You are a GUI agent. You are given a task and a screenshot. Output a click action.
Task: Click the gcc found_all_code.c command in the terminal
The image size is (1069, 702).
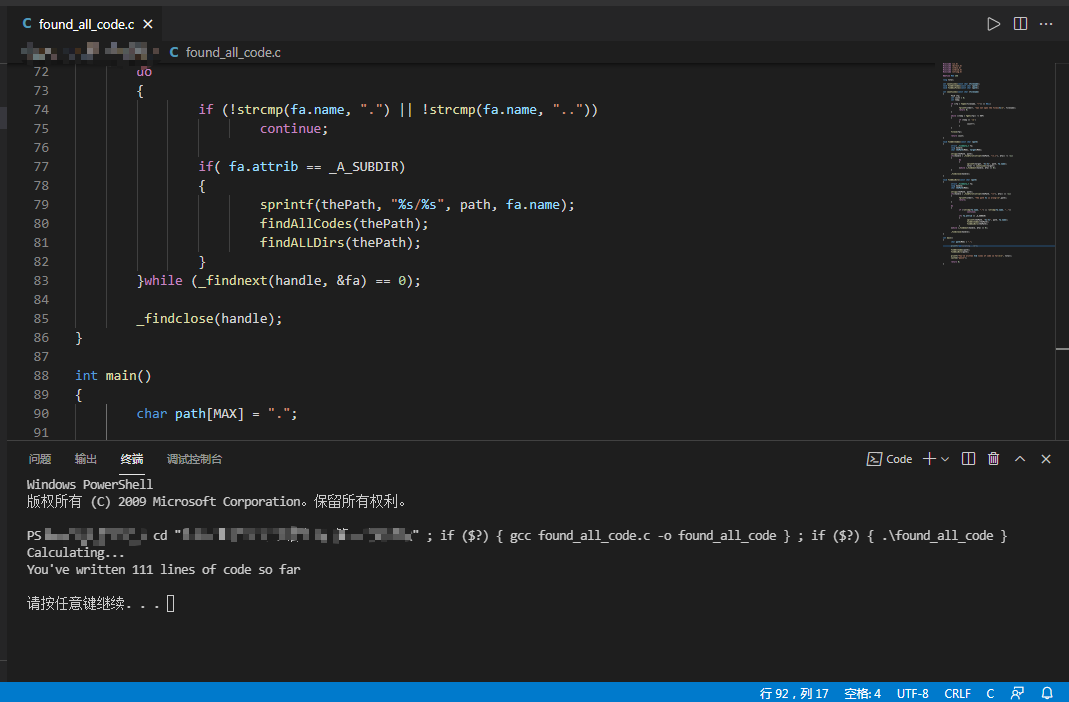point(643,536)
